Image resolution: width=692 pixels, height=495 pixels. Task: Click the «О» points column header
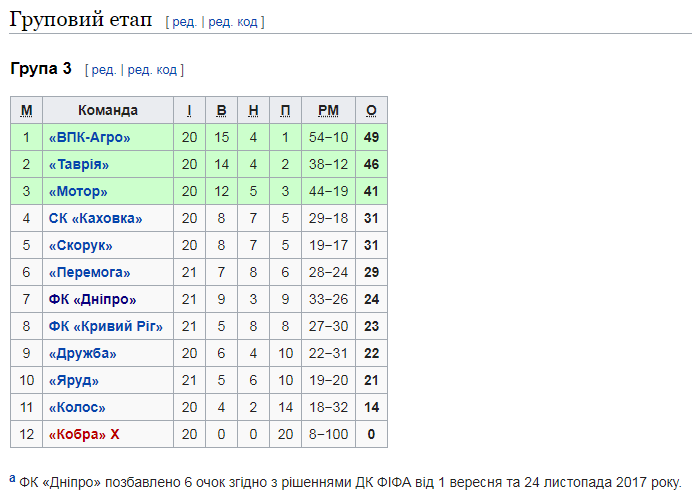click(371, 110)
